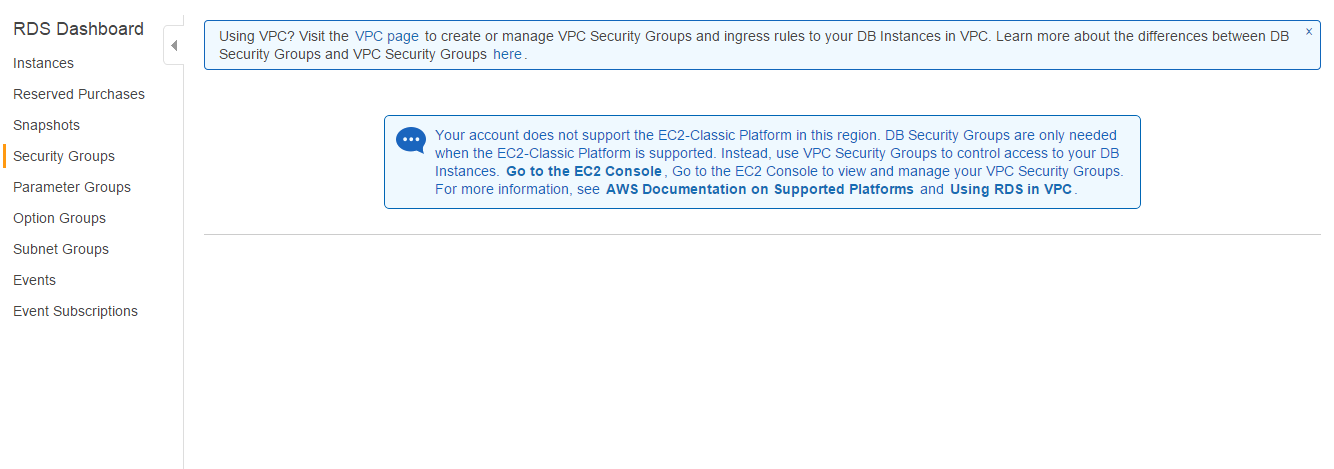Open Event Subscriptions page
Viewport: 1334px width, 469px height.
pos(76,311)
